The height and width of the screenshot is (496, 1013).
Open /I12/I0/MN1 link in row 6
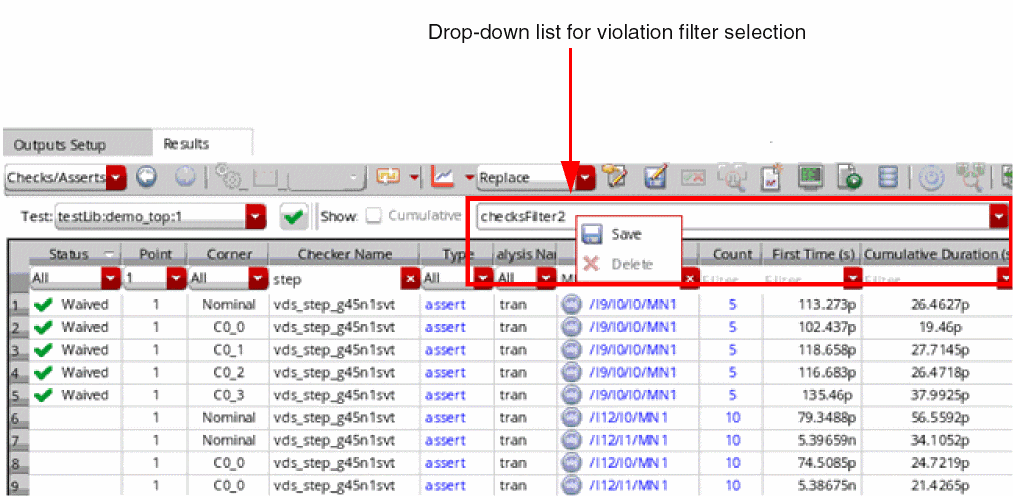click(629, 418)
